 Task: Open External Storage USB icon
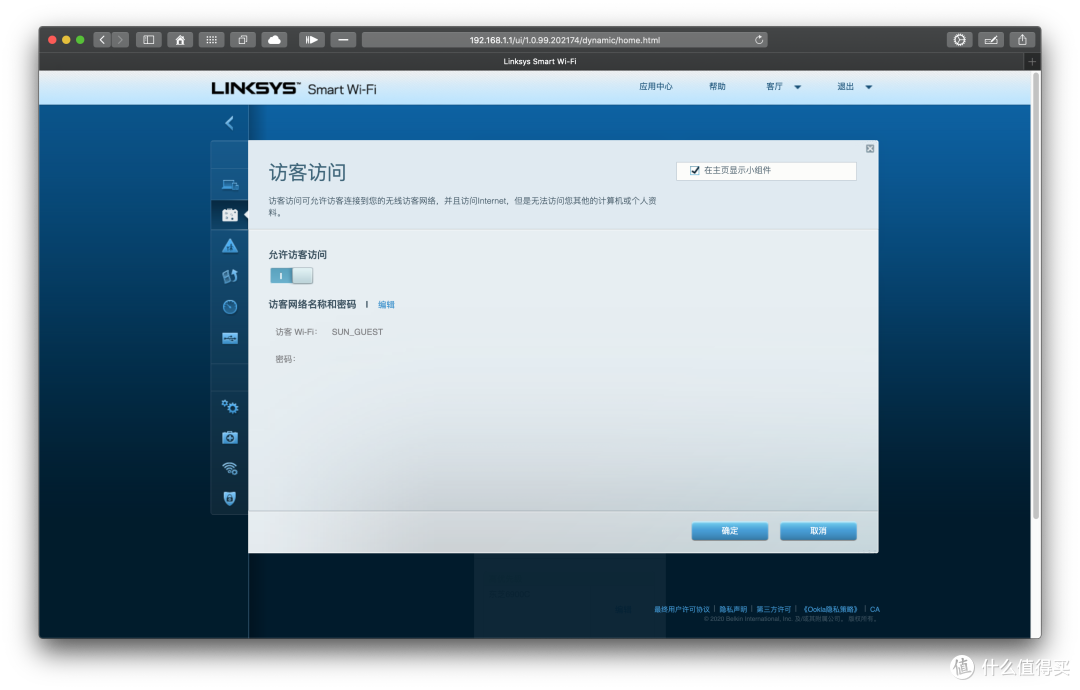(x=230, y=338)
